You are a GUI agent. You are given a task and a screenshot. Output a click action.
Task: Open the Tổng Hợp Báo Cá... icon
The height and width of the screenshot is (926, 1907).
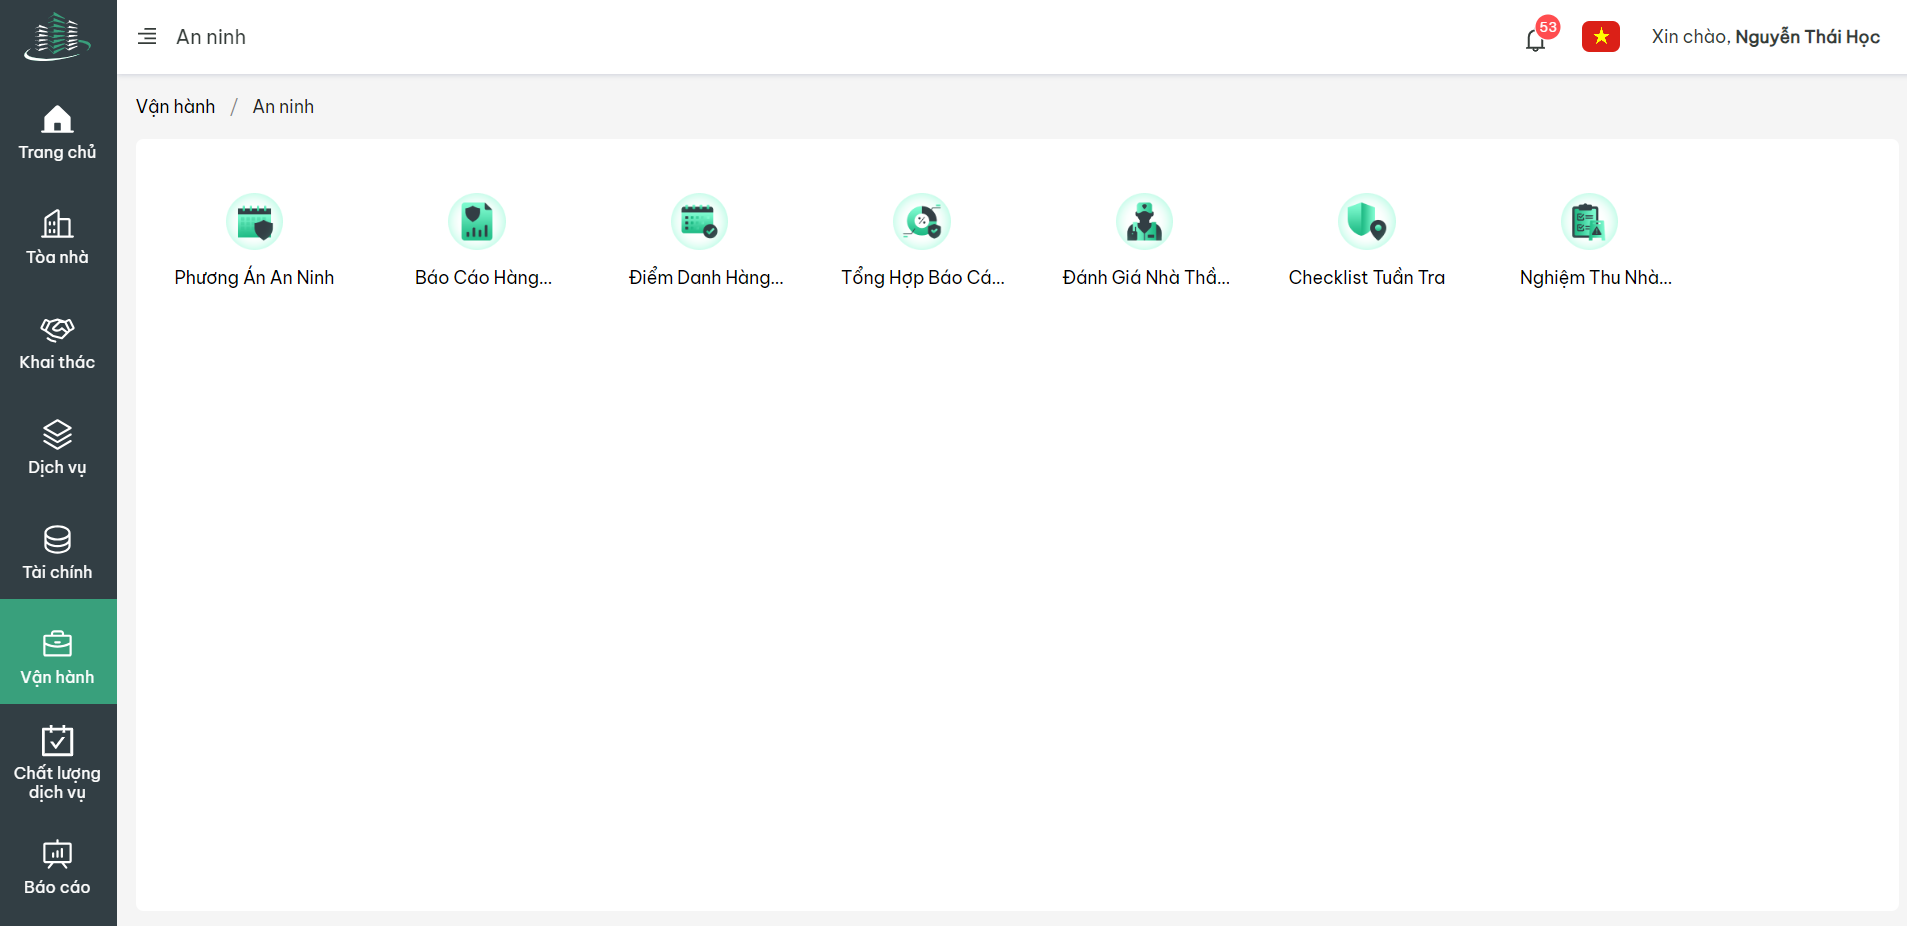(922, 221)
